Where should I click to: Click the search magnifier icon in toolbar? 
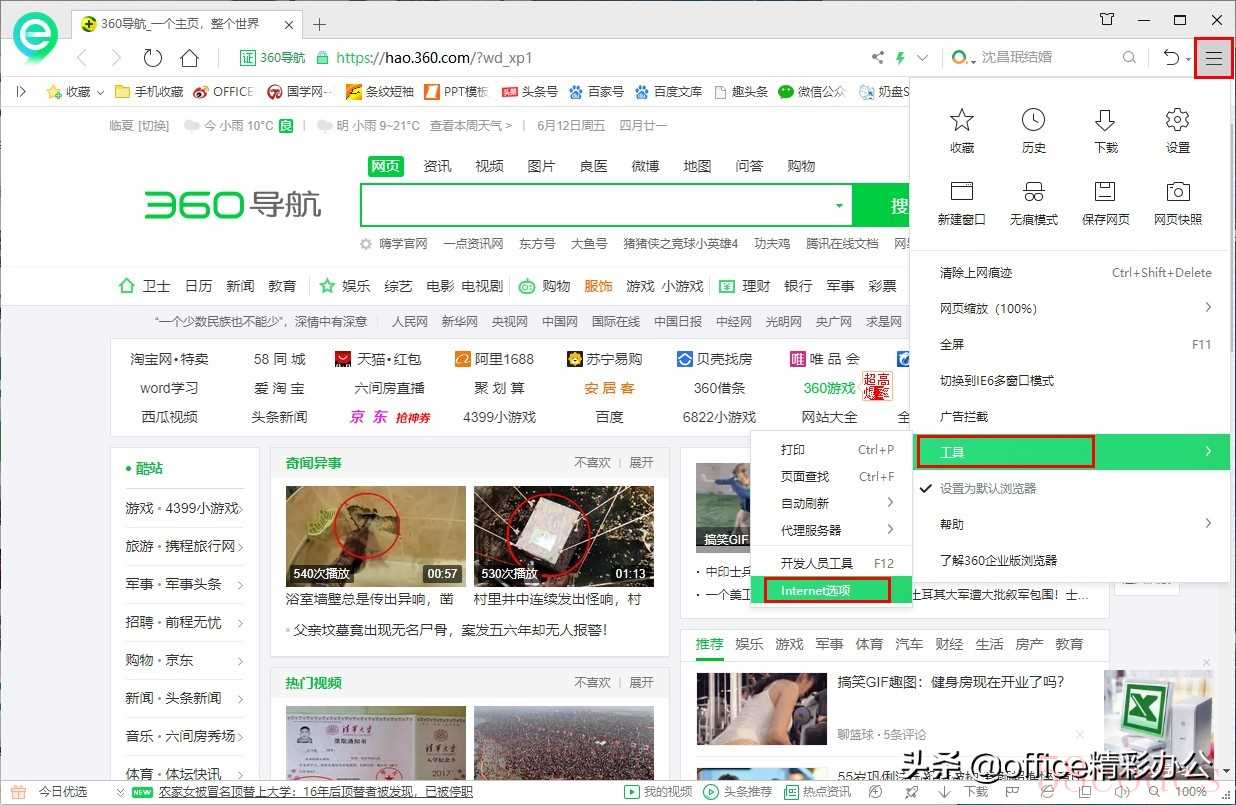coord(1129,58)
